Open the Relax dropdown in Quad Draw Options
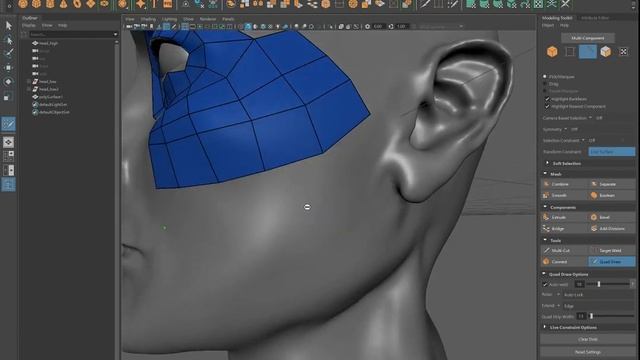 coord(558,294)
